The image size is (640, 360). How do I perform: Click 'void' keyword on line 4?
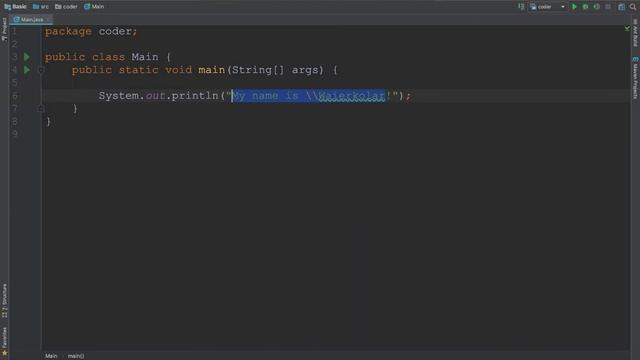[x=178, y=70]
